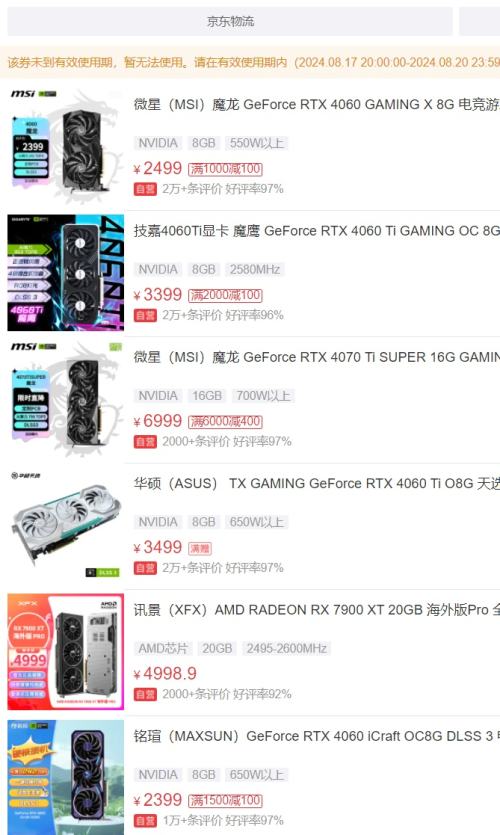Screen dimensions: 500x835
Task: Click the 16GB spec tag
Action: pyautogui.click(x=207, y=396)
